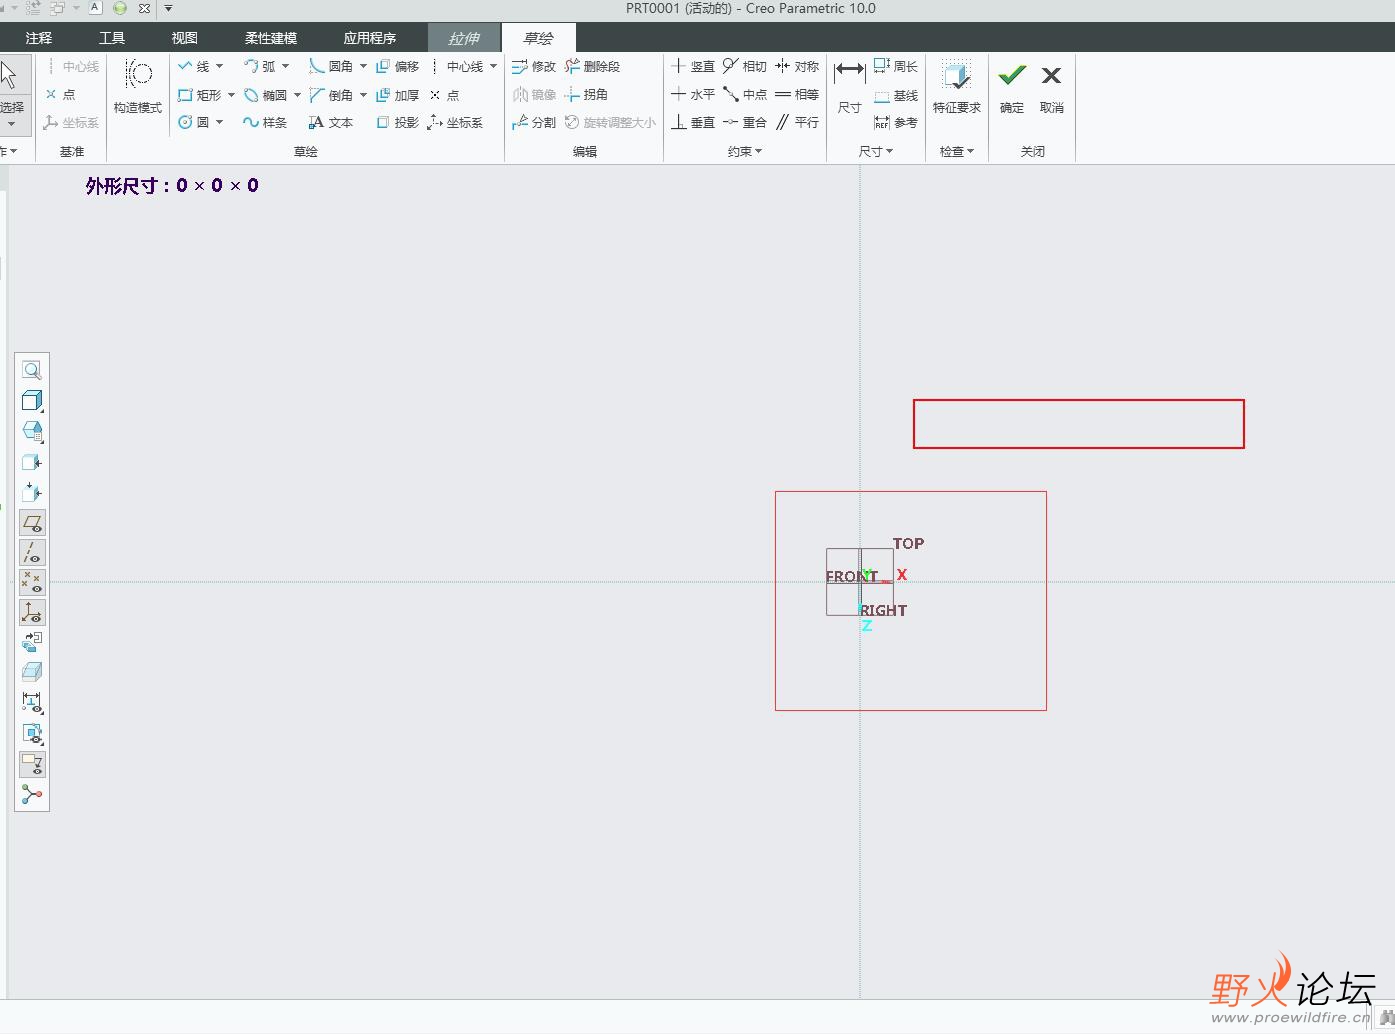Expand the 检查 (Inspect) group menu
This screenshot has height=1034, width=1395.
957,151
